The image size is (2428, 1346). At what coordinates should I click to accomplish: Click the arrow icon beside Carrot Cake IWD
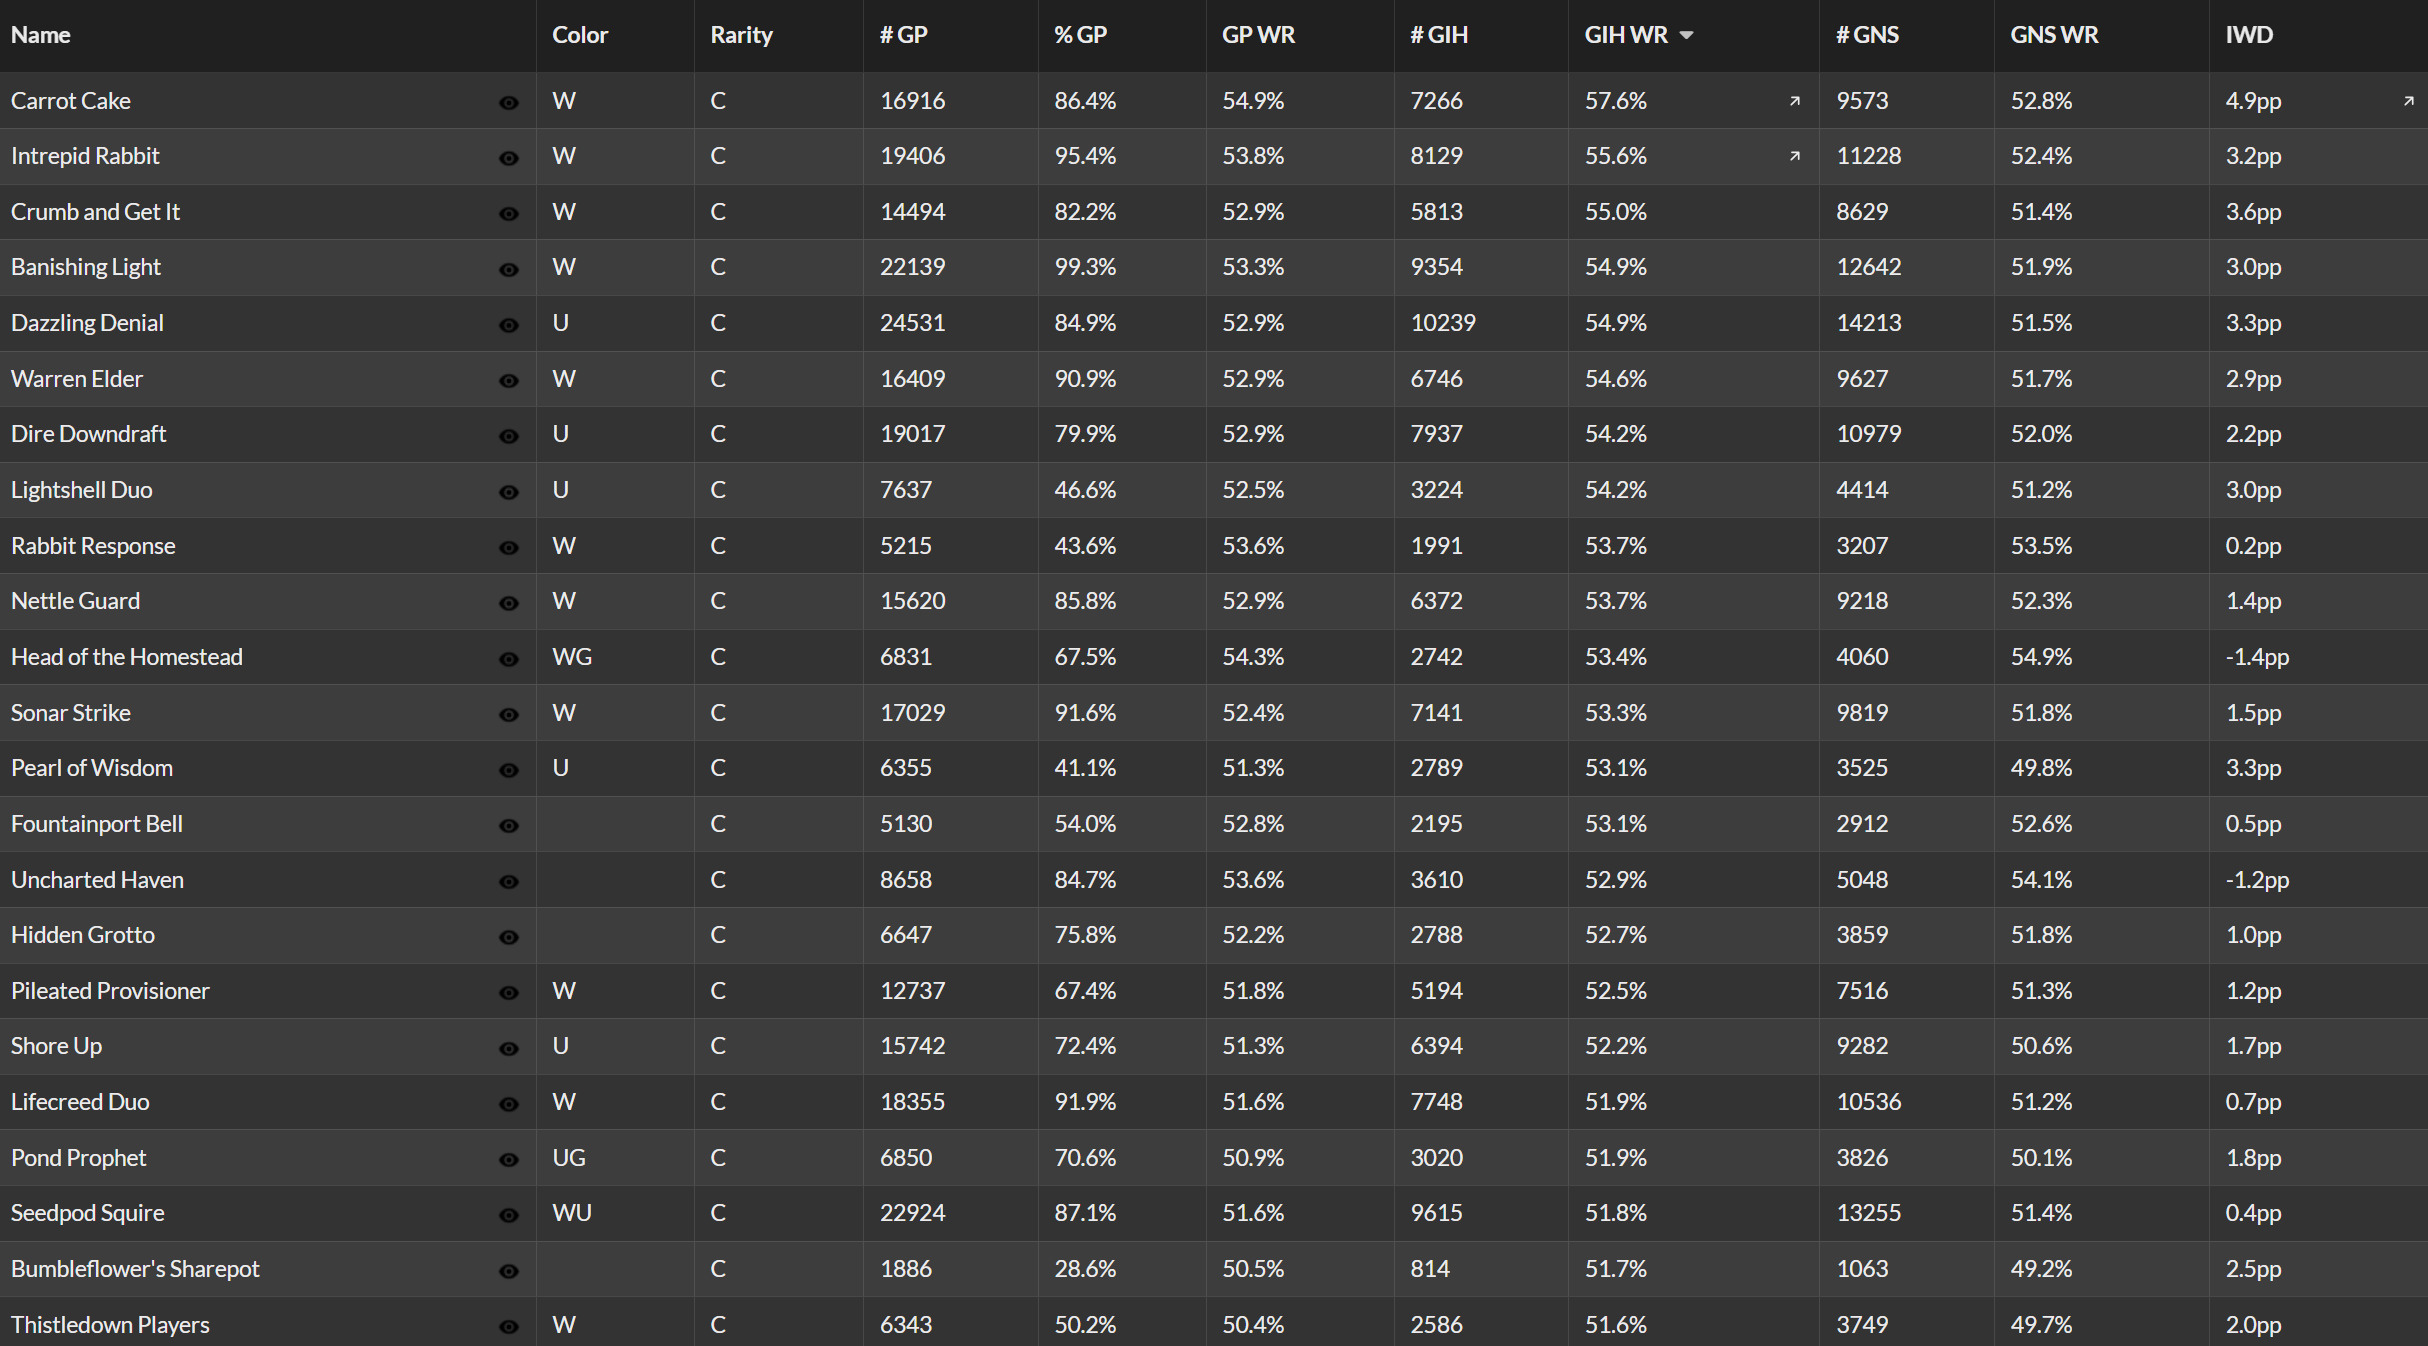[2409, 101]
